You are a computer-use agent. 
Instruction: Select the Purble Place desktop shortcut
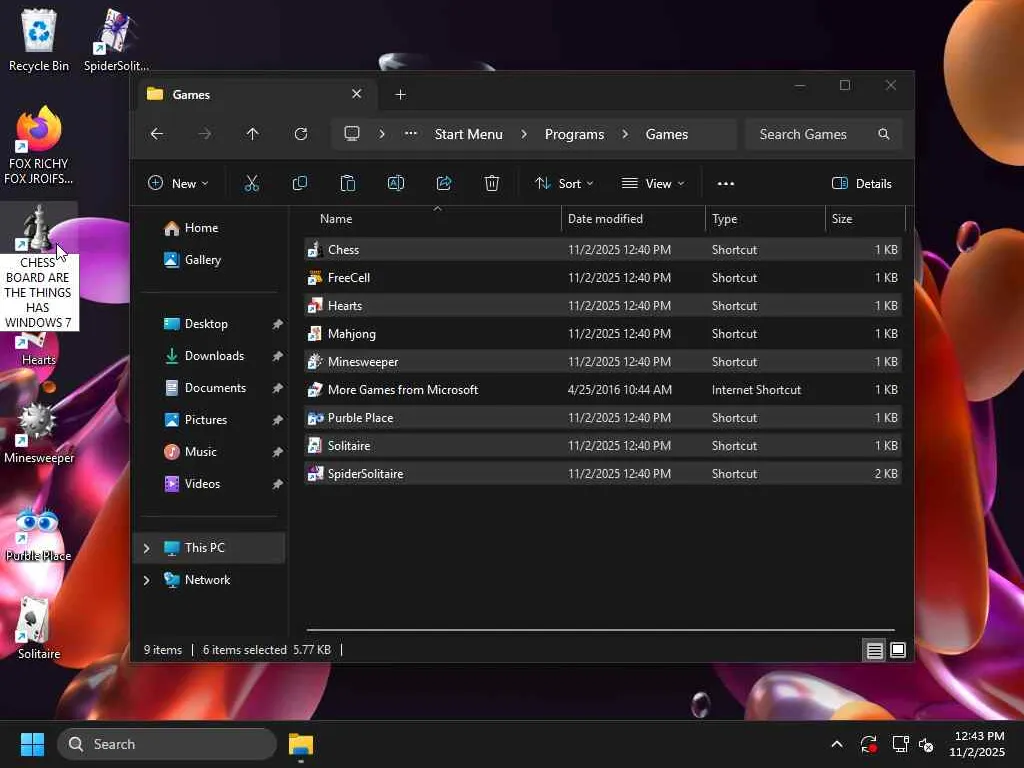pos(39,534)
